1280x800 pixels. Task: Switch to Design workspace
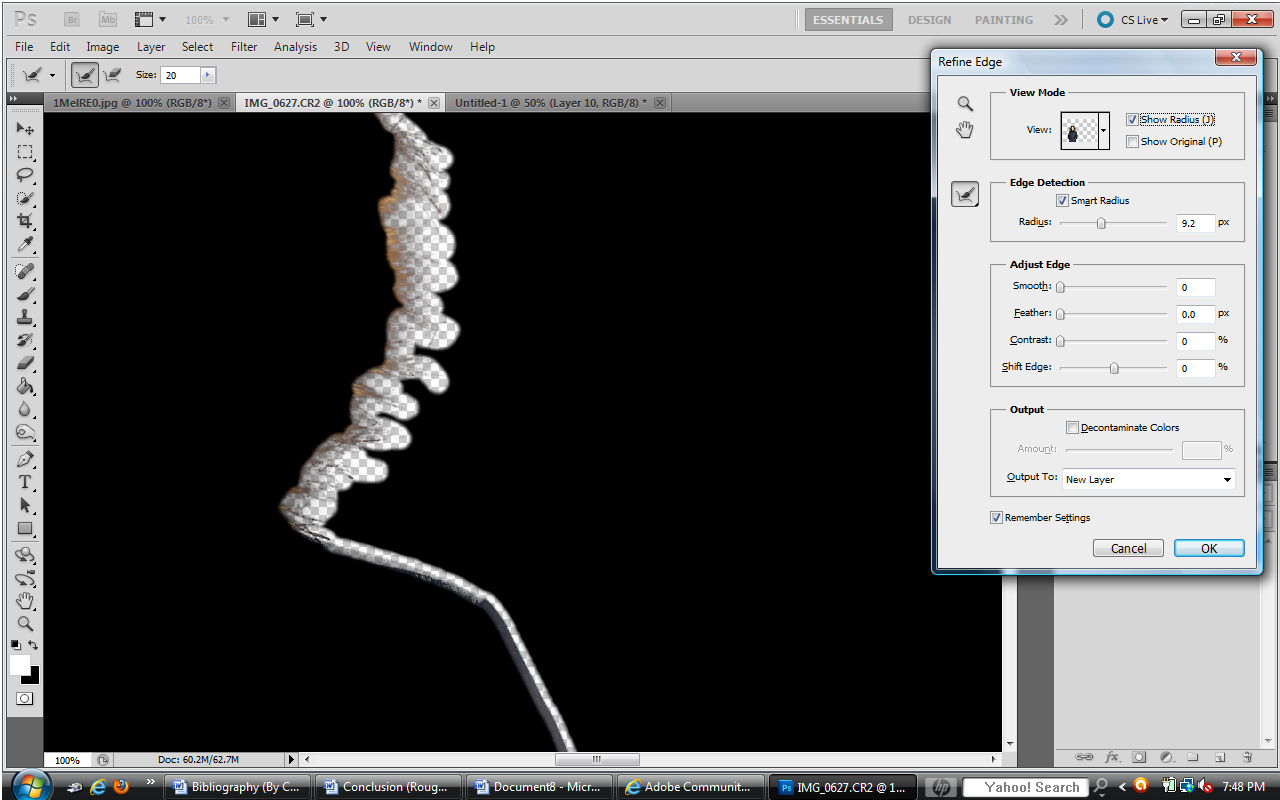[929, 19]
